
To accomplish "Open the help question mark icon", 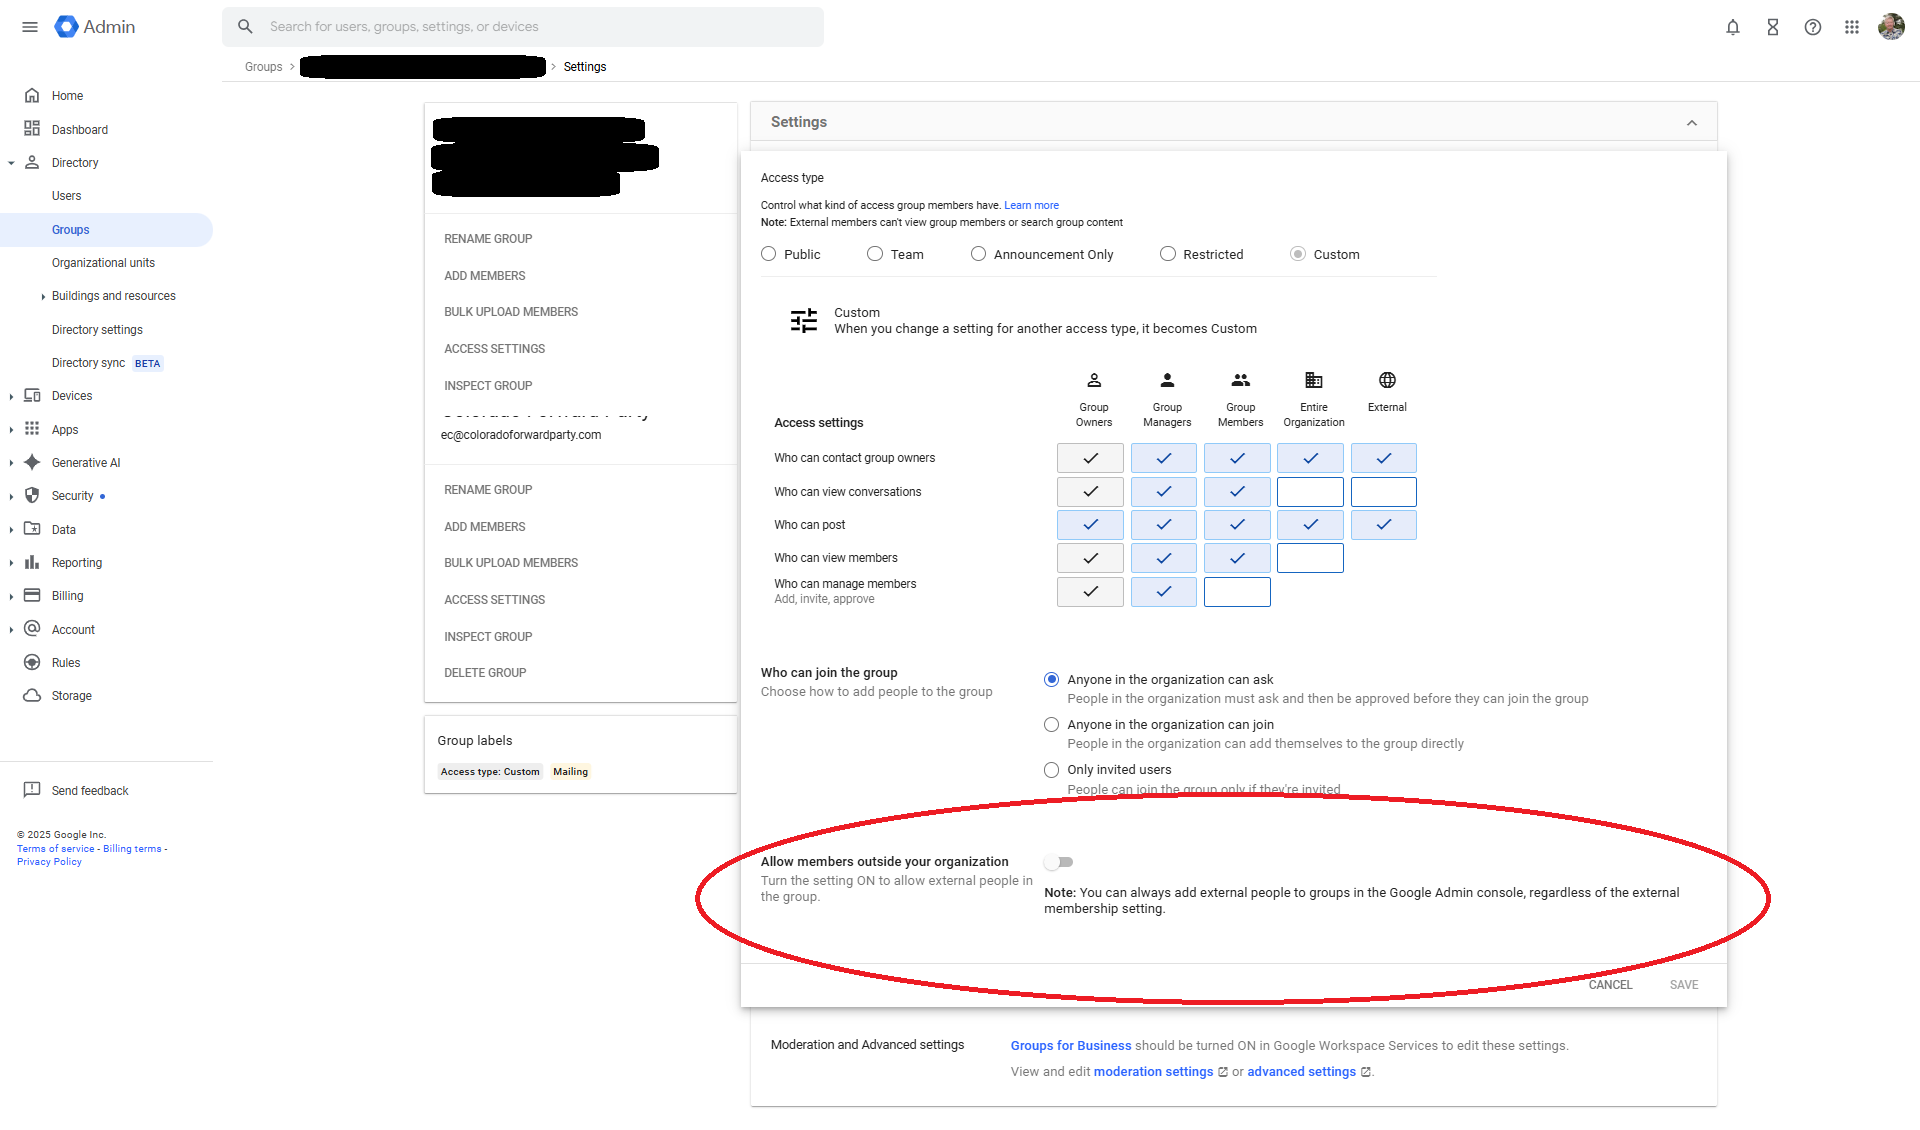I will [x=1812, y=27].
